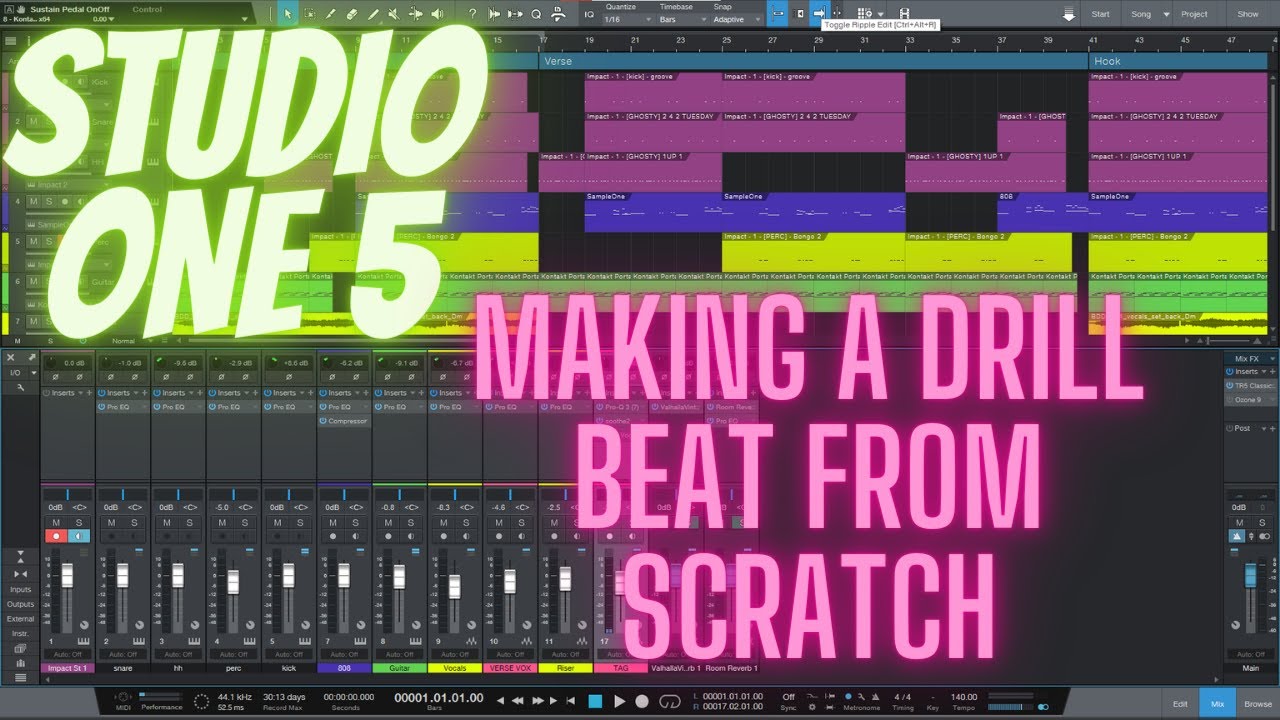
Task: Mute the Impact St 1 mixer channel
Action: tap(55, 523)
